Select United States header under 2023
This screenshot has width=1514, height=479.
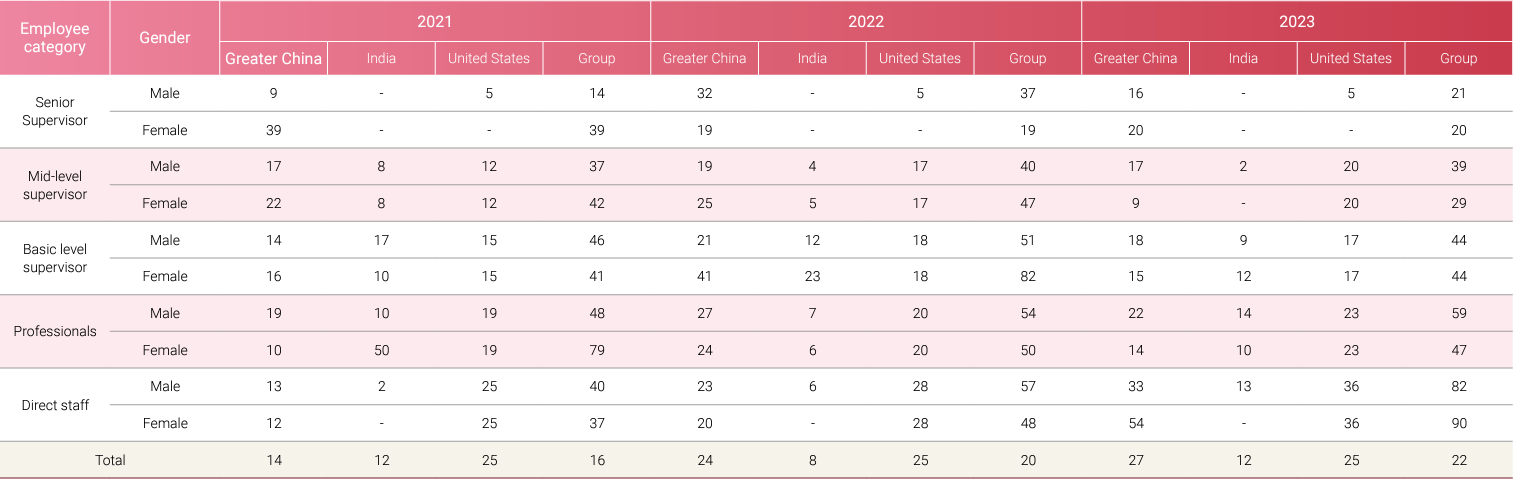pyautogui.click(x=1351, y=58)
